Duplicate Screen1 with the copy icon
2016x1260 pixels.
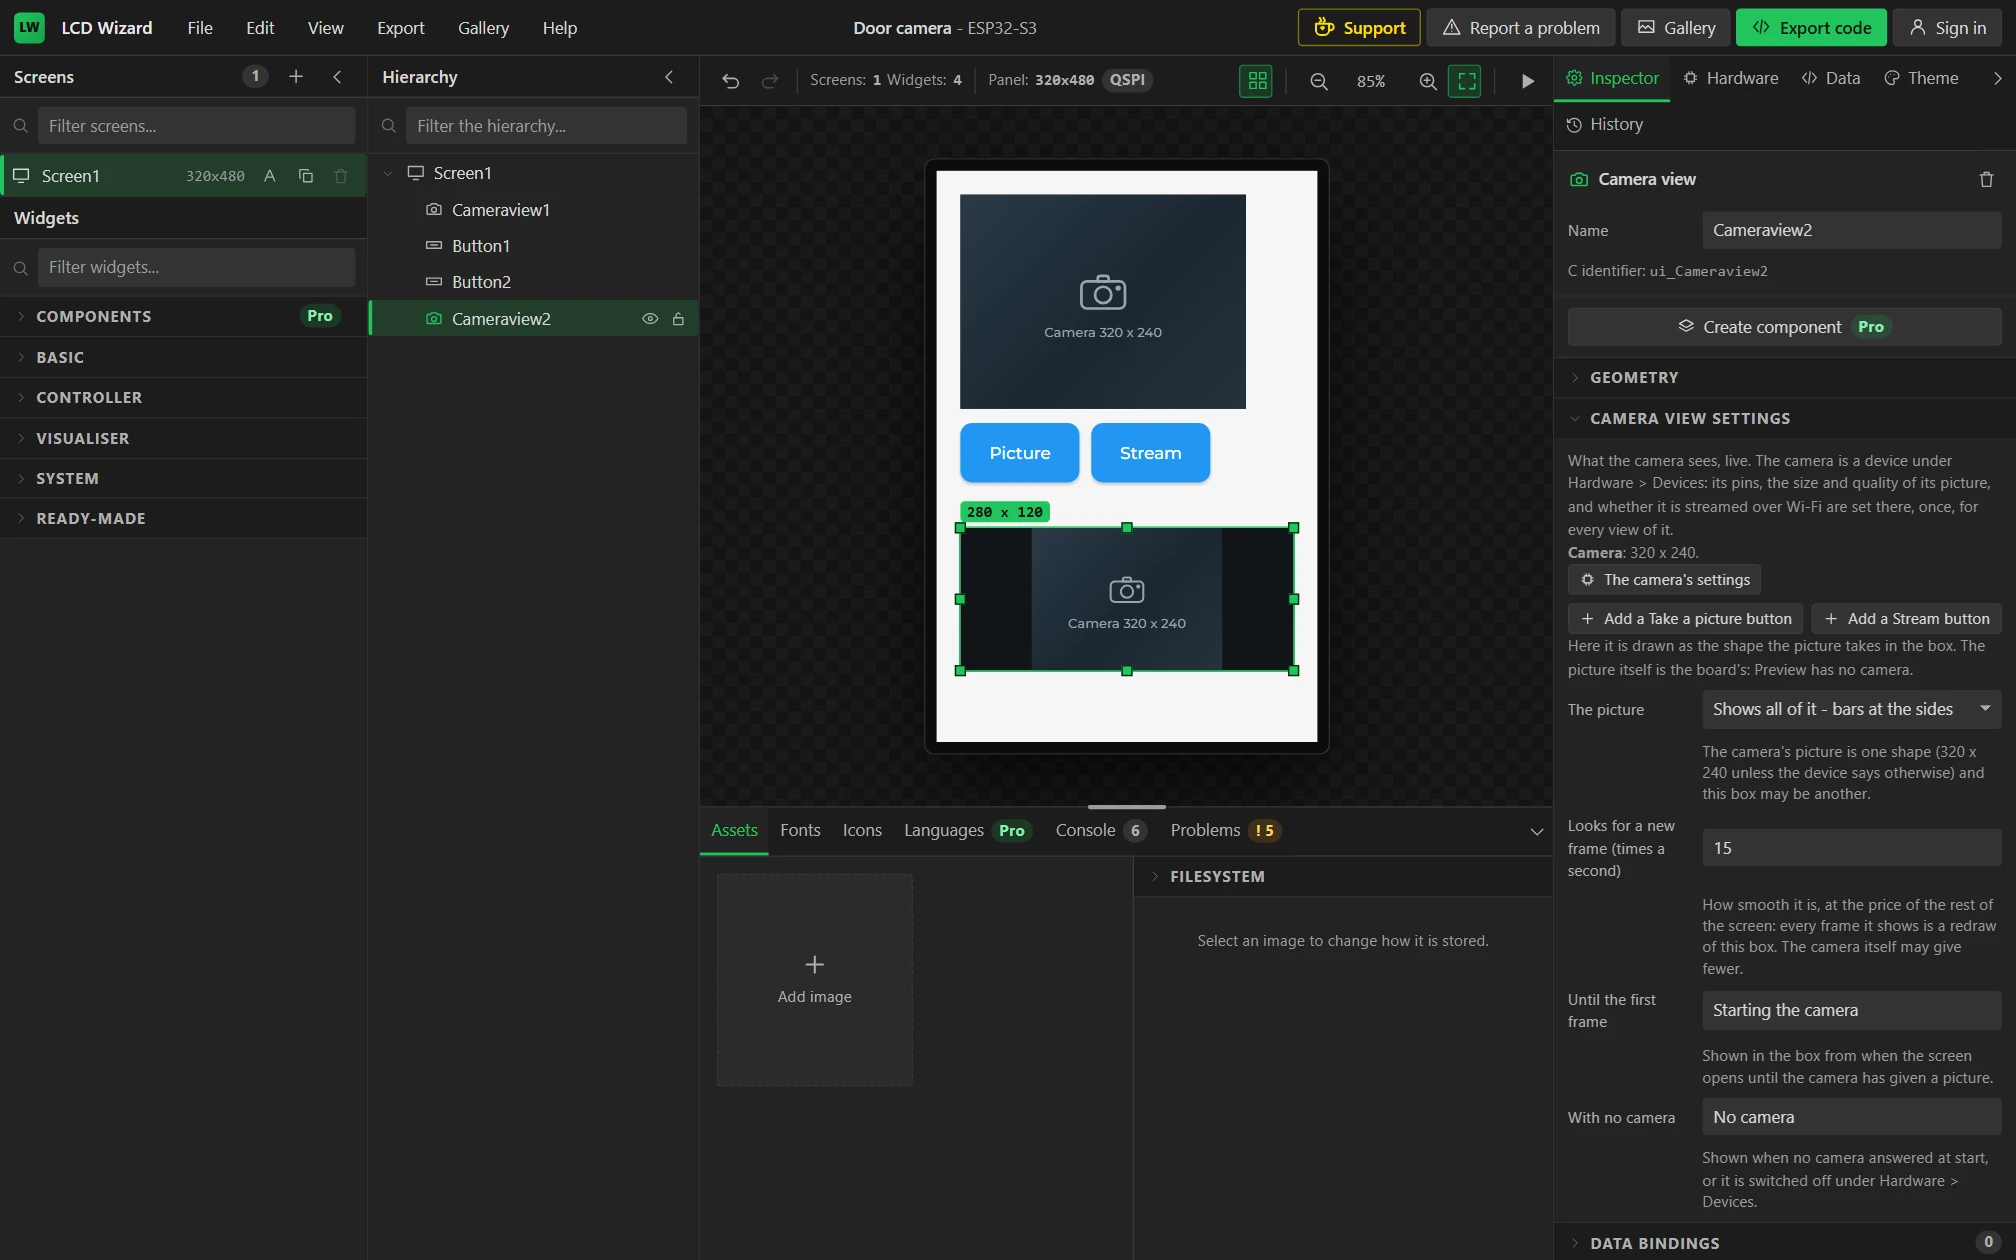click(x=306, y=176)
